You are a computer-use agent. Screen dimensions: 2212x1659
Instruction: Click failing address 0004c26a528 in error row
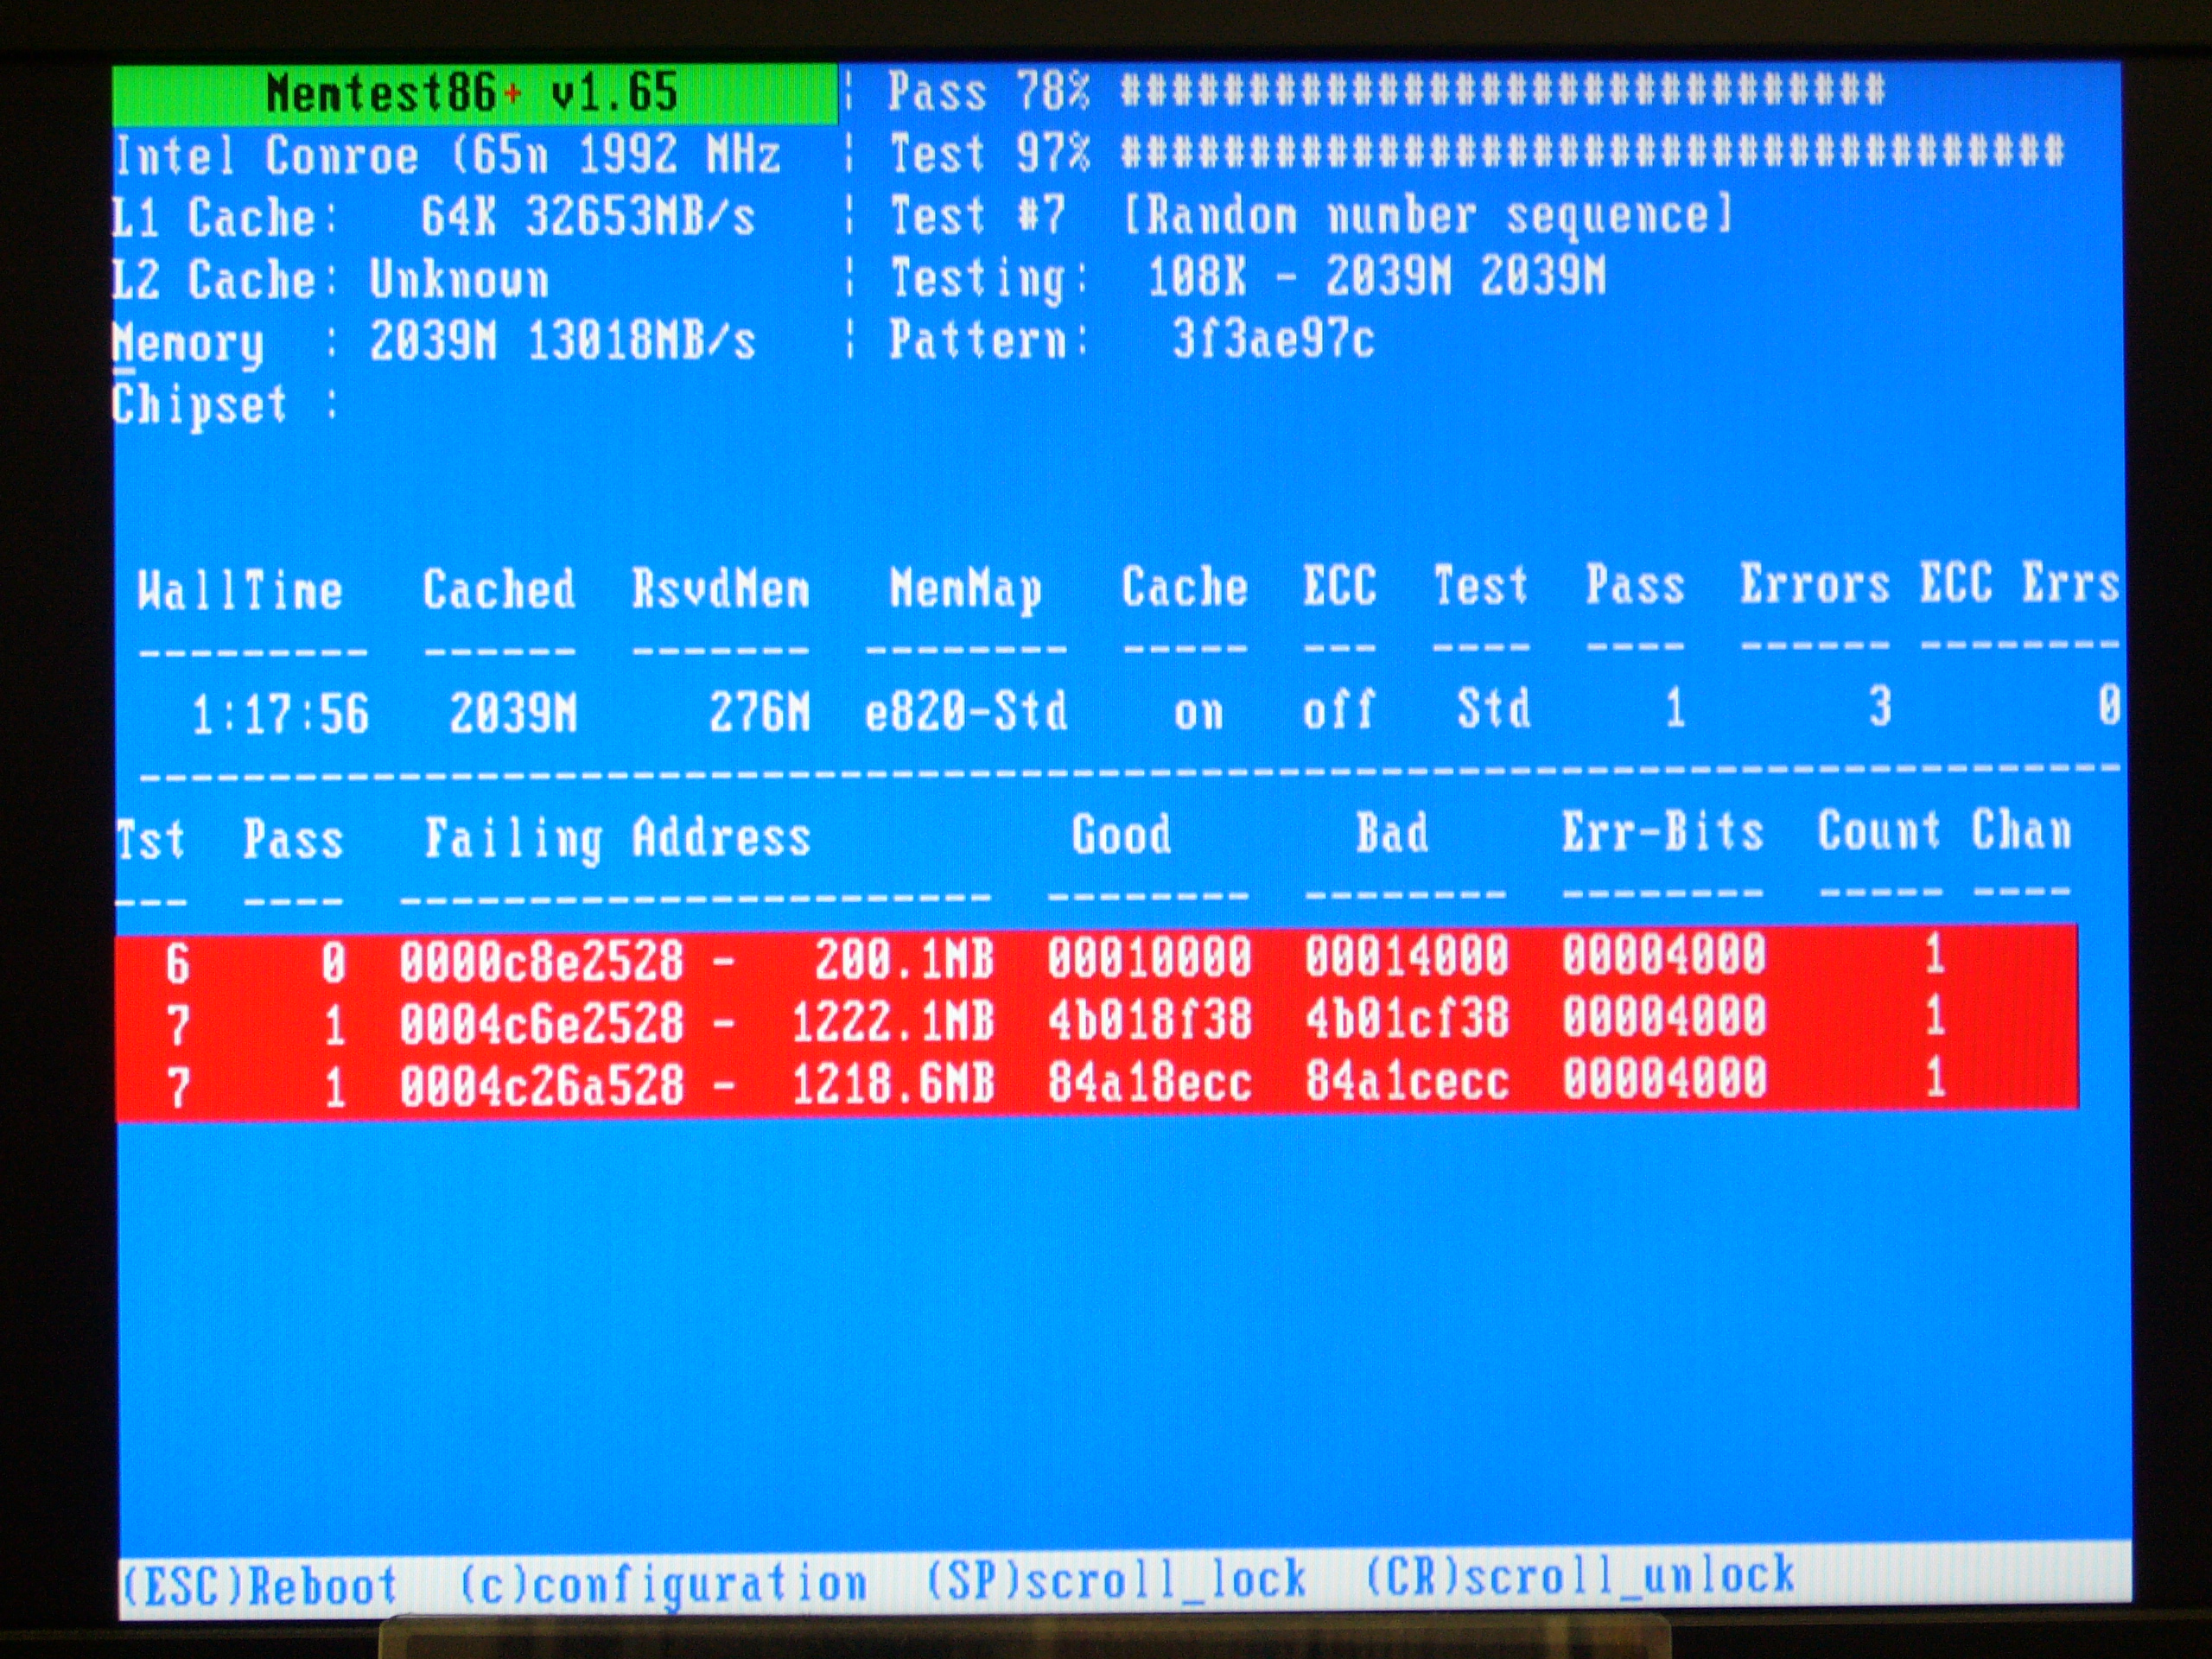pos(541,1086)
